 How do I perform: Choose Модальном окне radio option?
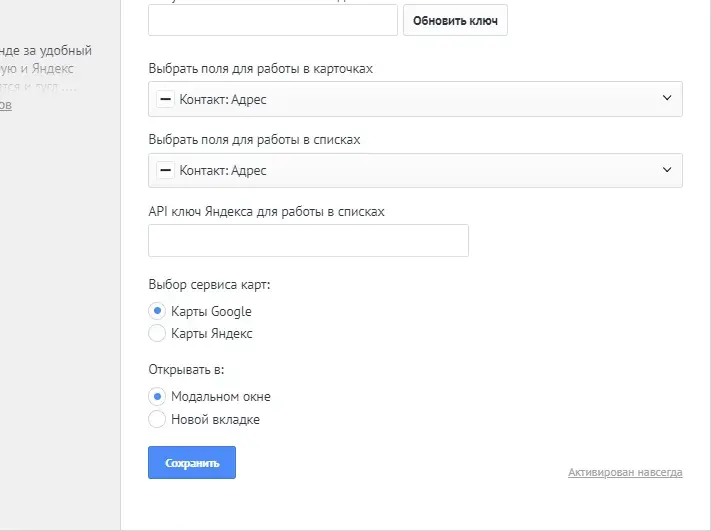(x=157, y=396)
